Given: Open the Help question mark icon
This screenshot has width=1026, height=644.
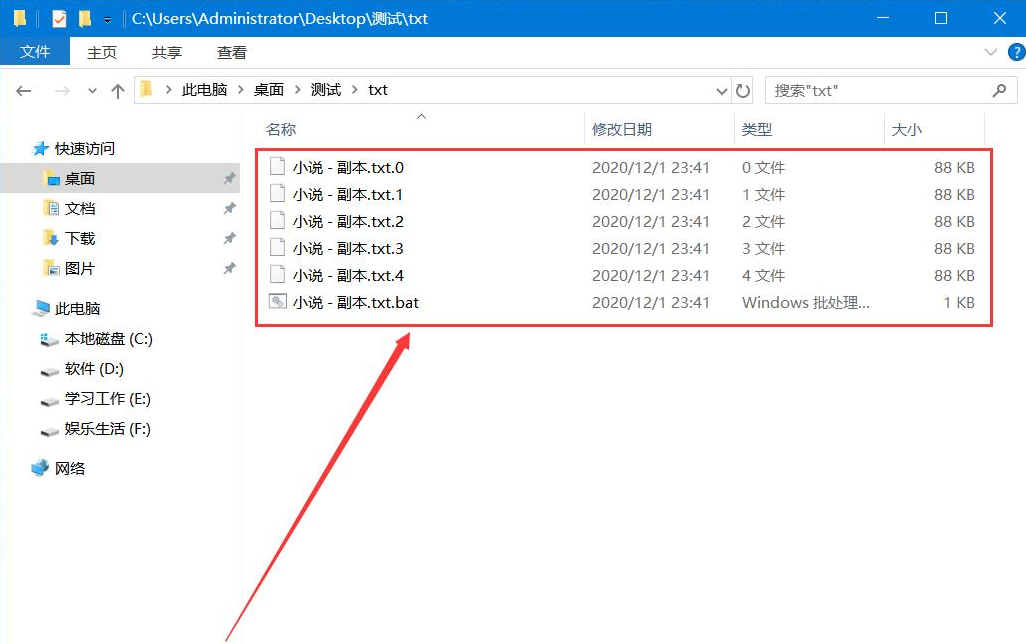Looking at the screenshot, I should point(1016,52).
